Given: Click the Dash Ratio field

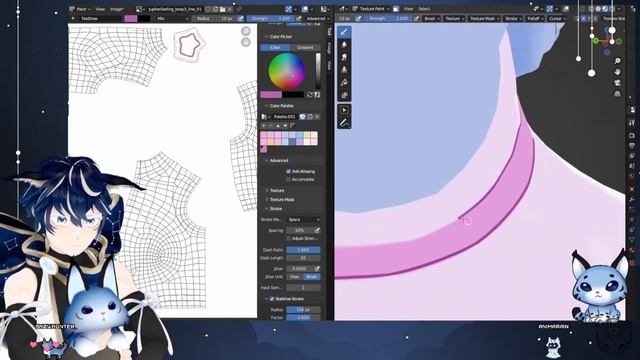Looking at the screenshot, I should 303,250.
